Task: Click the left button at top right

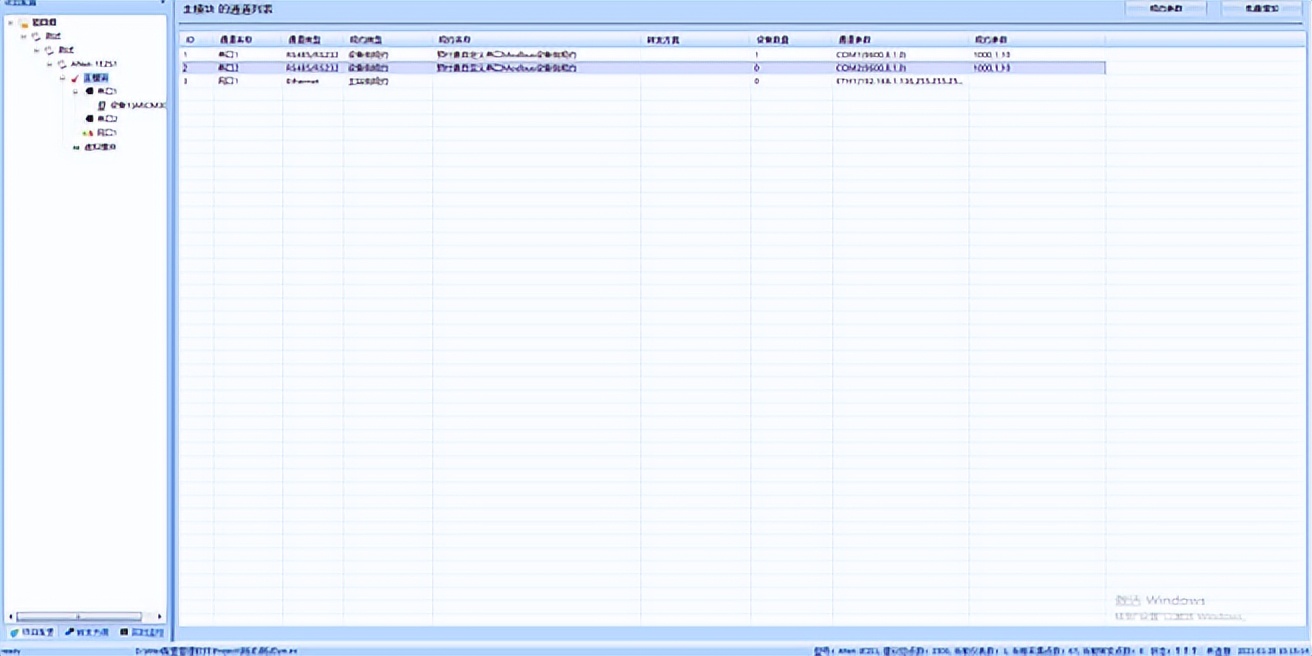Action: (x=1166, y=9)
